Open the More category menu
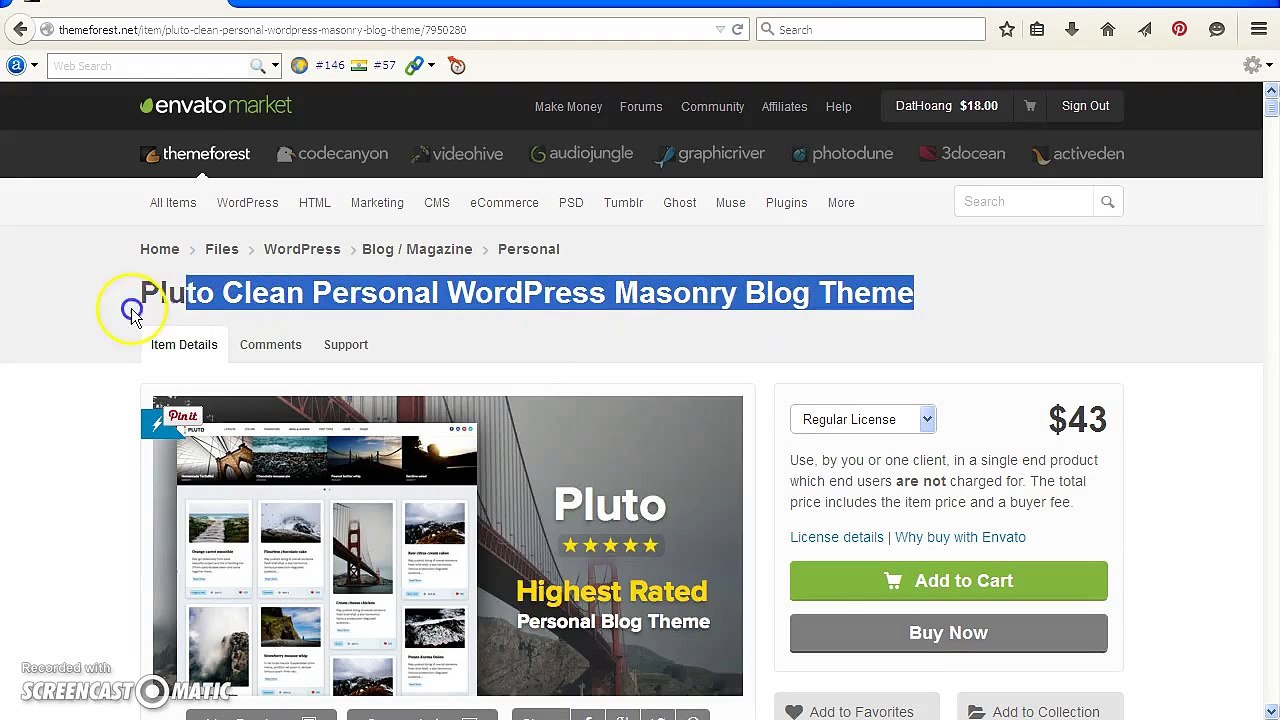Image resolution: width=1280 pixels, height=720 pixels. (x=841, y=203)
